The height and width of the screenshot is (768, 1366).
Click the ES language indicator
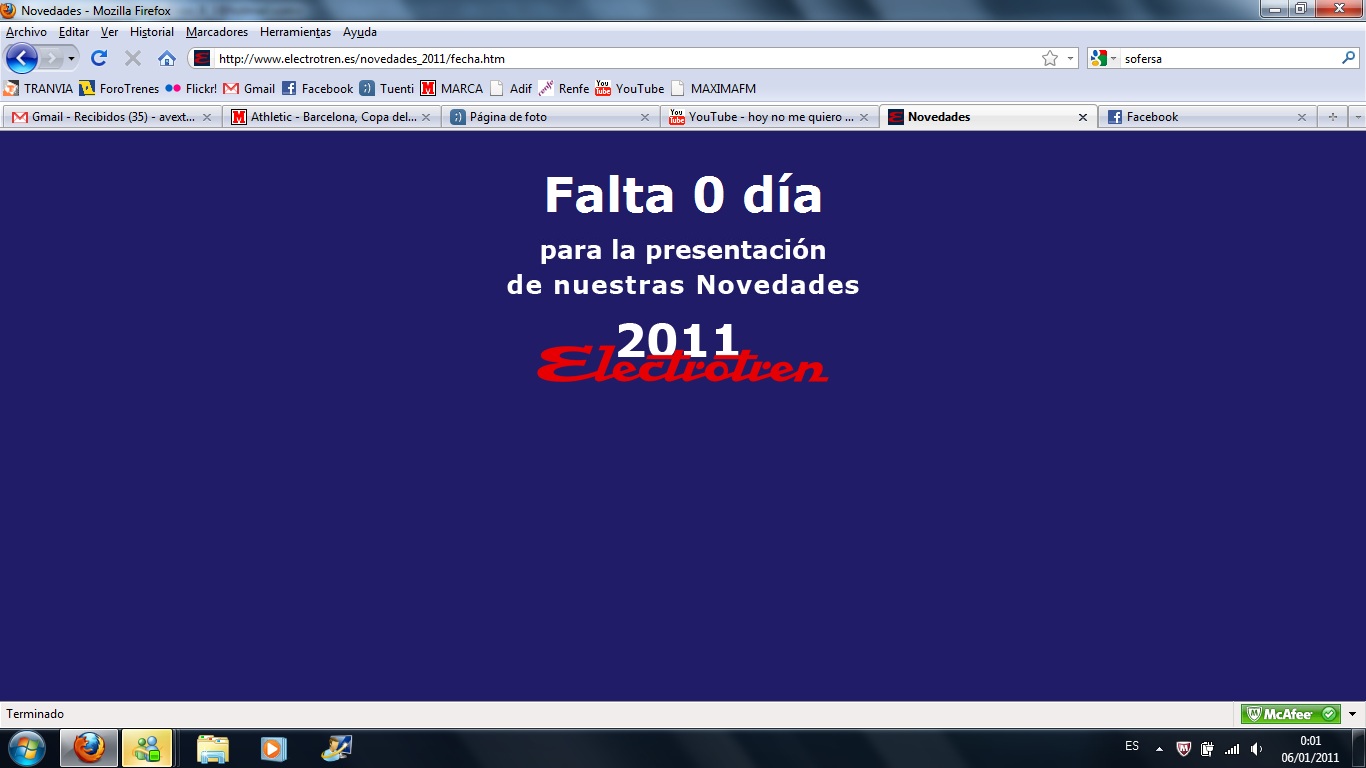point(1132,746)
